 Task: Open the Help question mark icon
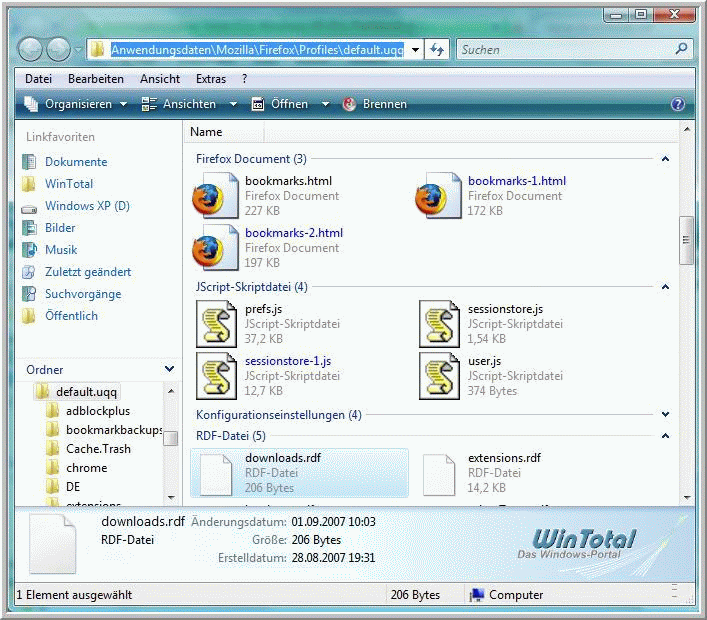[678, 104]
